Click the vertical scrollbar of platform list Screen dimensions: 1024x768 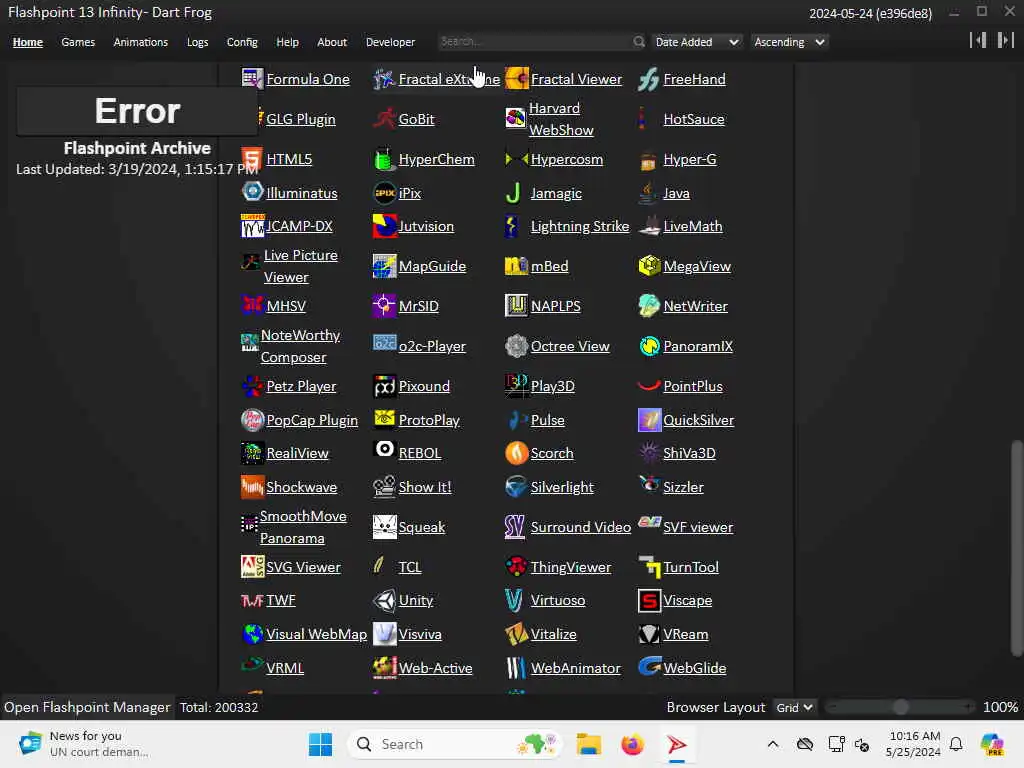1016,549
